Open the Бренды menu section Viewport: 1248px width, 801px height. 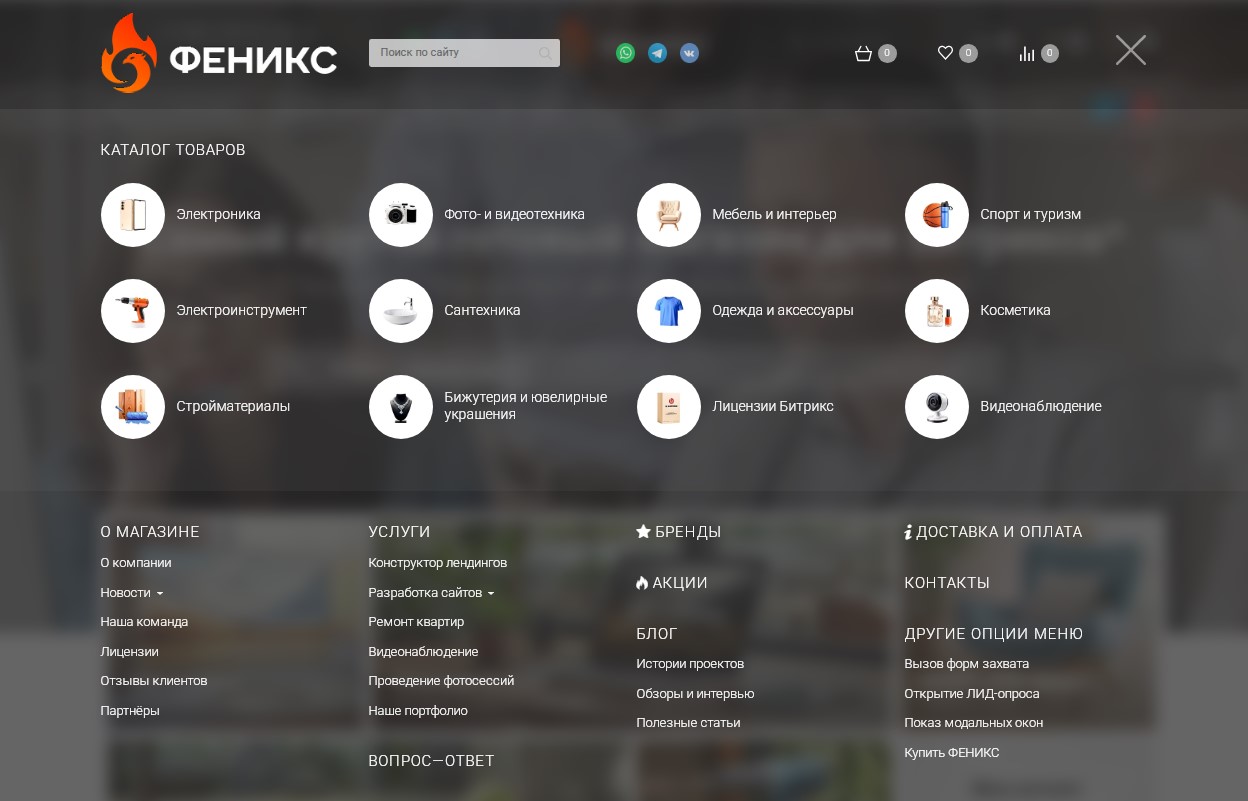point(679,532)
